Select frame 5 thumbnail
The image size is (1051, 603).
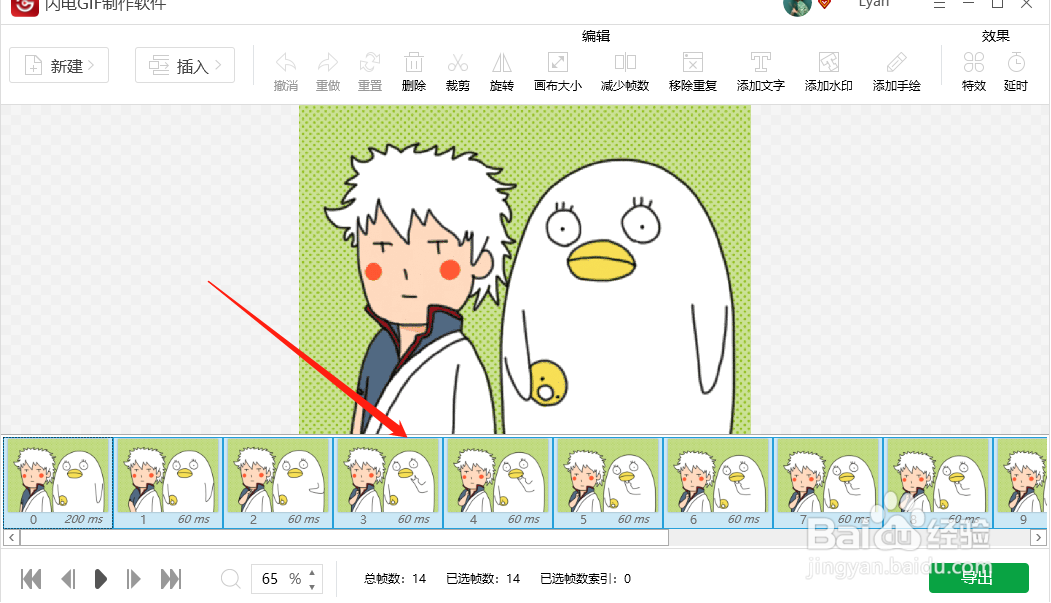click(608, 482)
